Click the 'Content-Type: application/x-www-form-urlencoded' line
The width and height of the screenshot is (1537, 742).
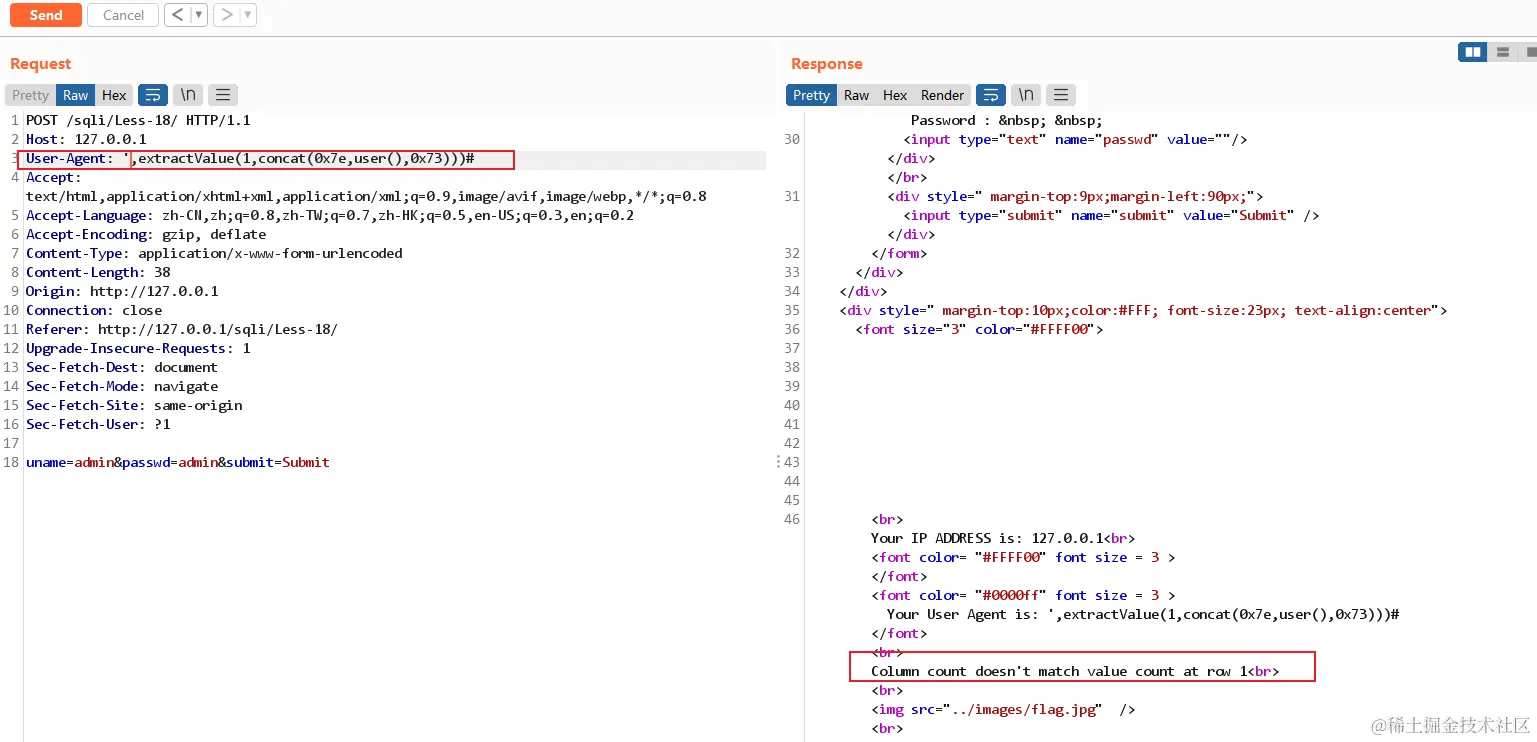[x=214, y=253]
